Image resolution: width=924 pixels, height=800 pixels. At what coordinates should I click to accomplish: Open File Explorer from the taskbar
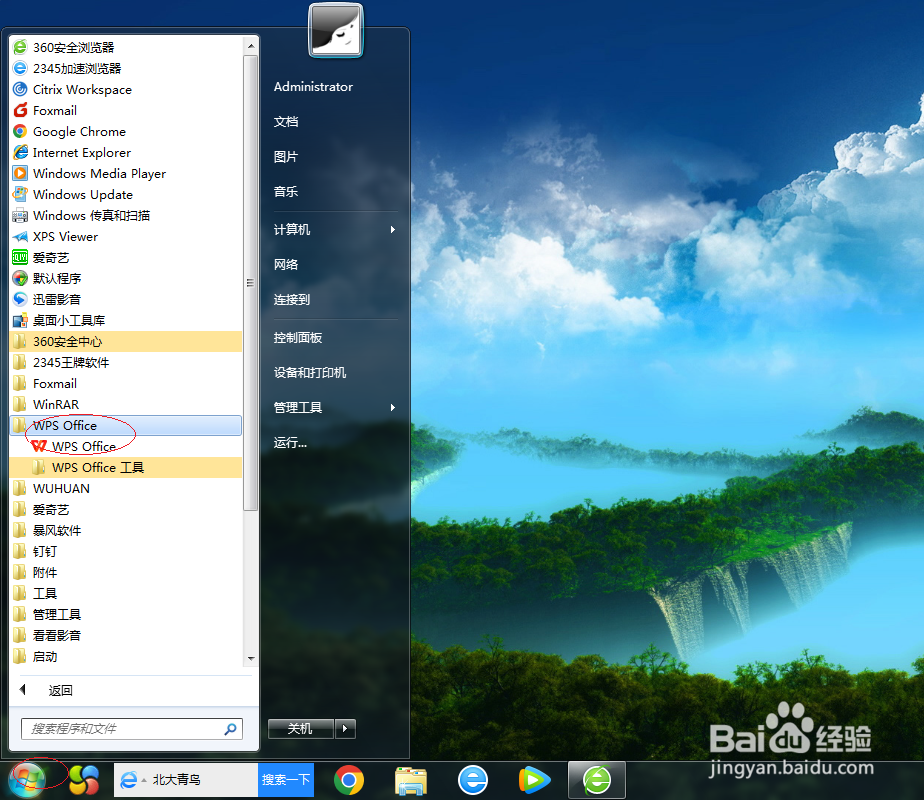(x=411, y=781)
